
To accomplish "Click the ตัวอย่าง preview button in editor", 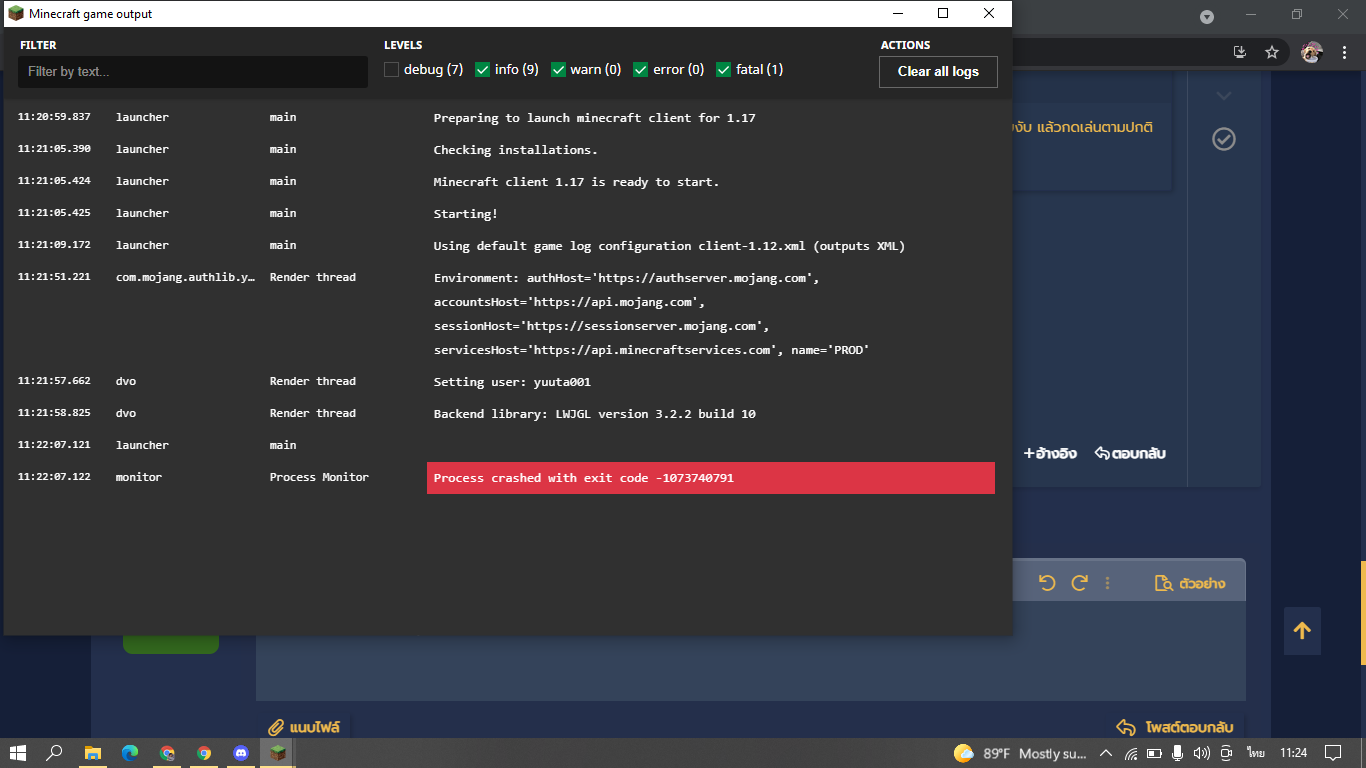I will pyautogui.click(x=1190, y=583).
